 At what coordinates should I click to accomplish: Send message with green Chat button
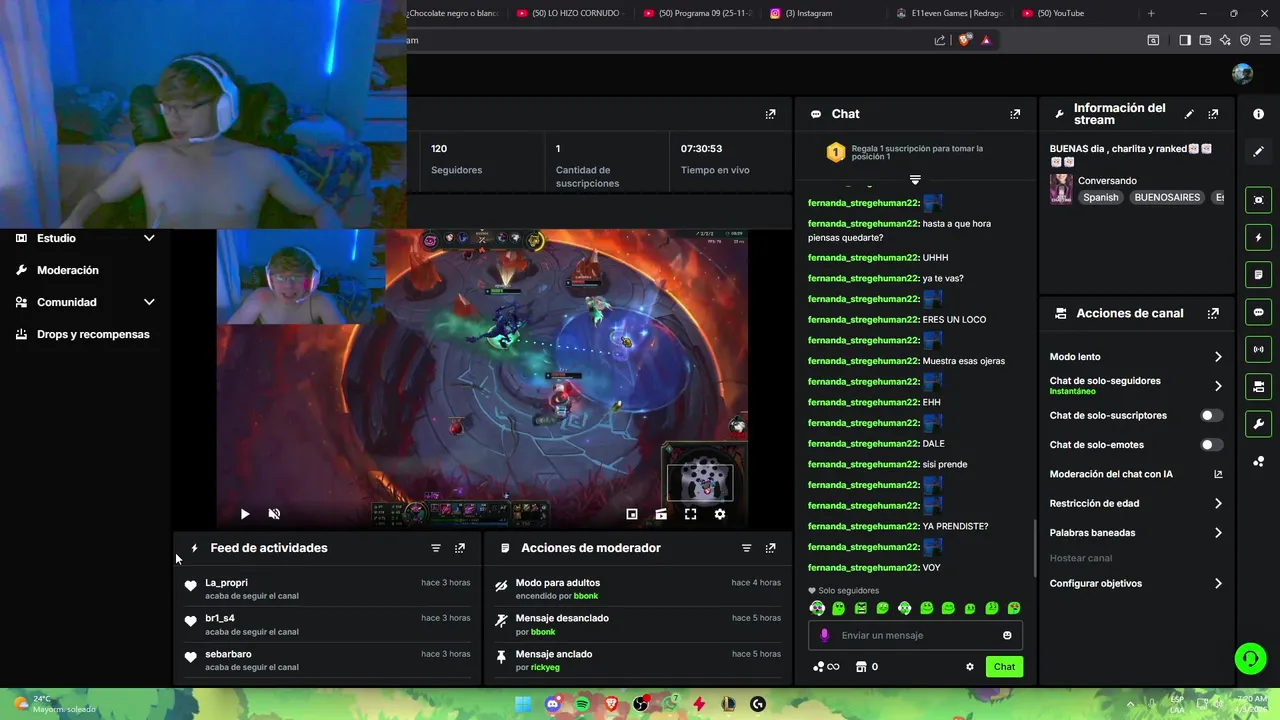[x=1004, y=667]
